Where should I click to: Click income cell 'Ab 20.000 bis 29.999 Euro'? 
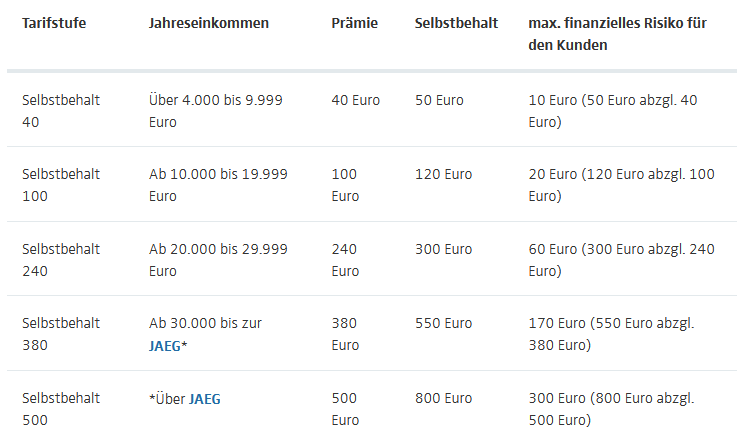coord(218,259)
